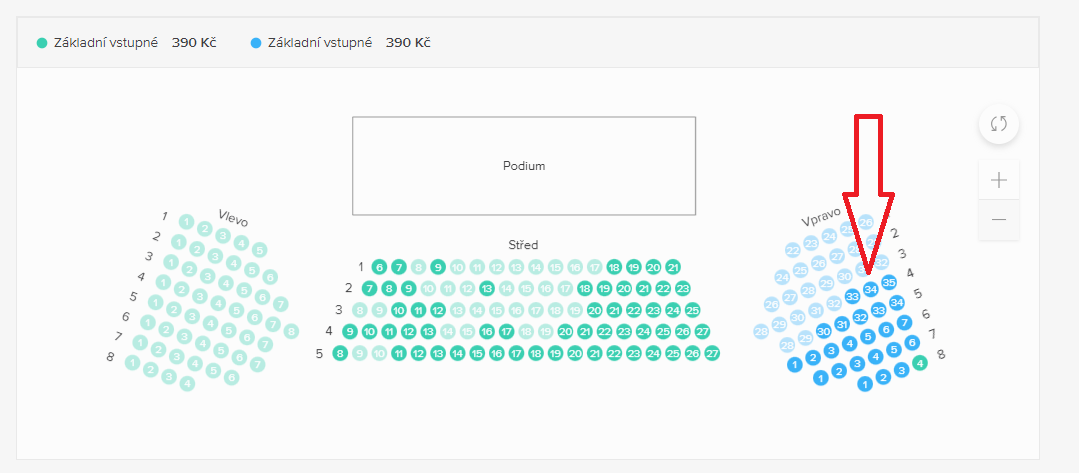Select seat 25 in Střed row 3

[x=692, y=310]
